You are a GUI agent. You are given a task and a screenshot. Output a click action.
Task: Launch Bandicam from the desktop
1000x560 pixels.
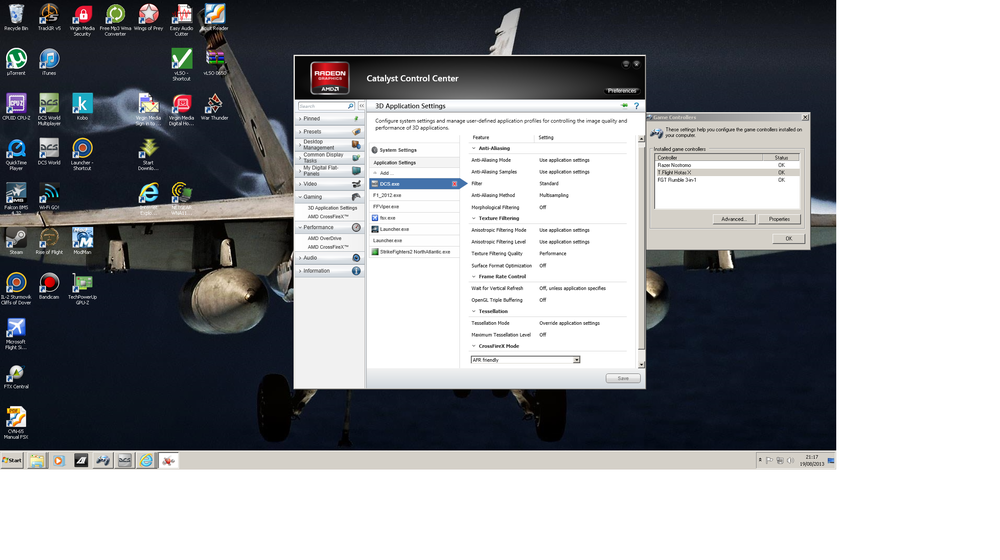pyautogui.click(x=49, y=286)
